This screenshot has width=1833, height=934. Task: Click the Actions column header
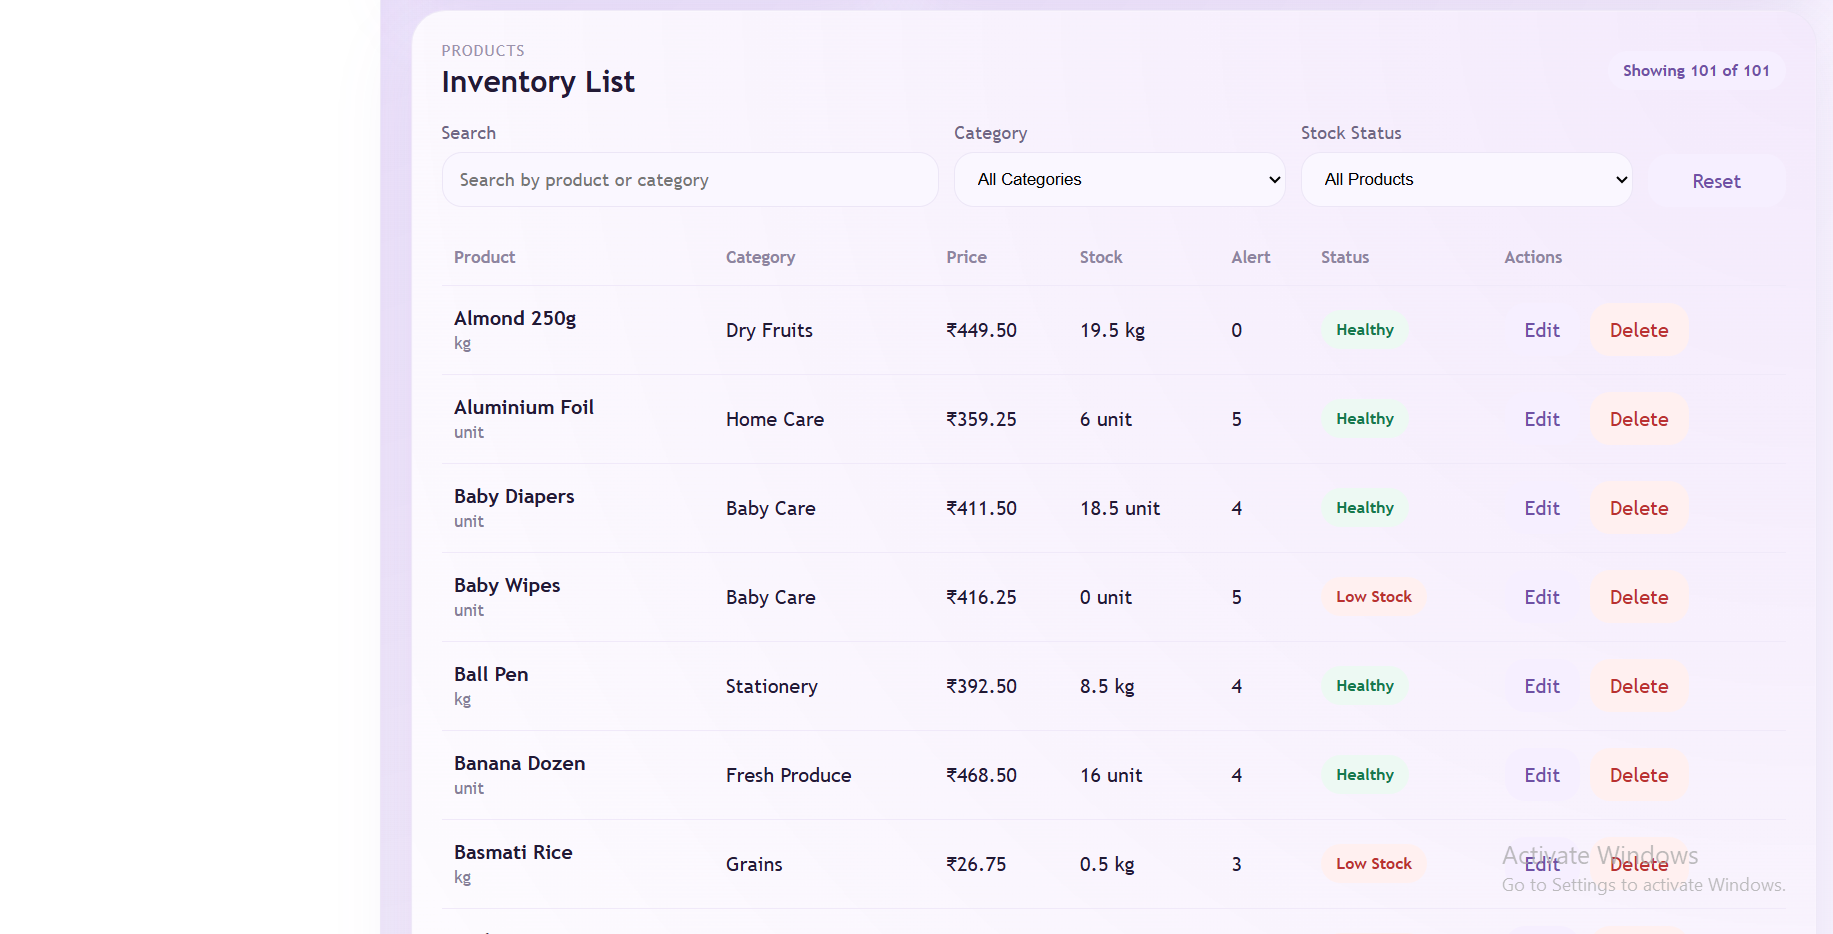(1533, 257)
